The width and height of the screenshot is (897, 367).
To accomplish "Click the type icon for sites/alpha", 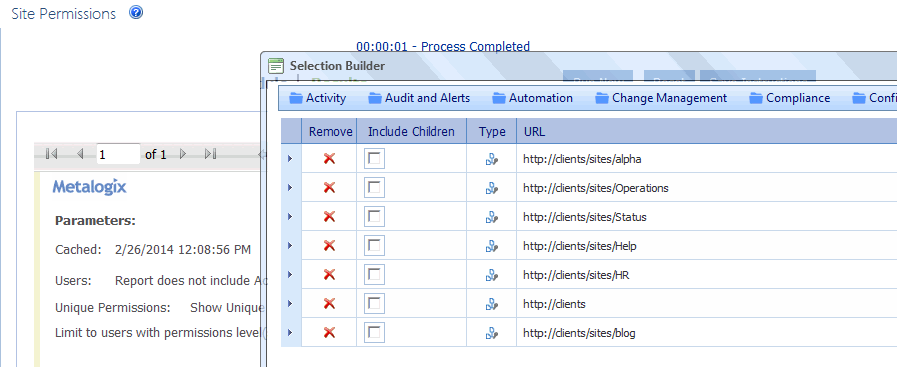I will point(491,159).
